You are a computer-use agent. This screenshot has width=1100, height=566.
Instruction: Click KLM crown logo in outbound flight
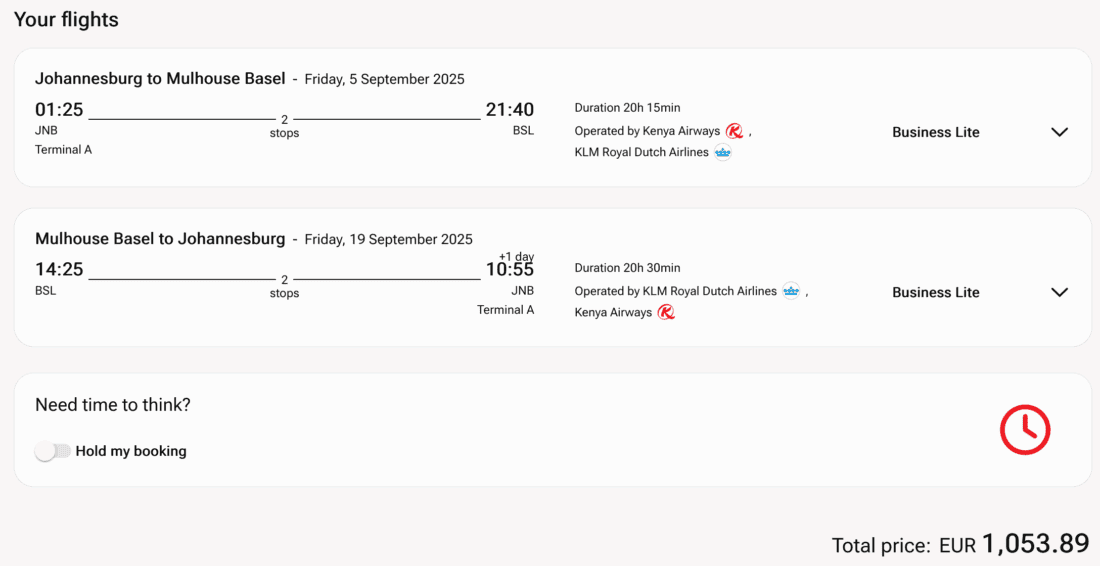(x=723, y=152)
